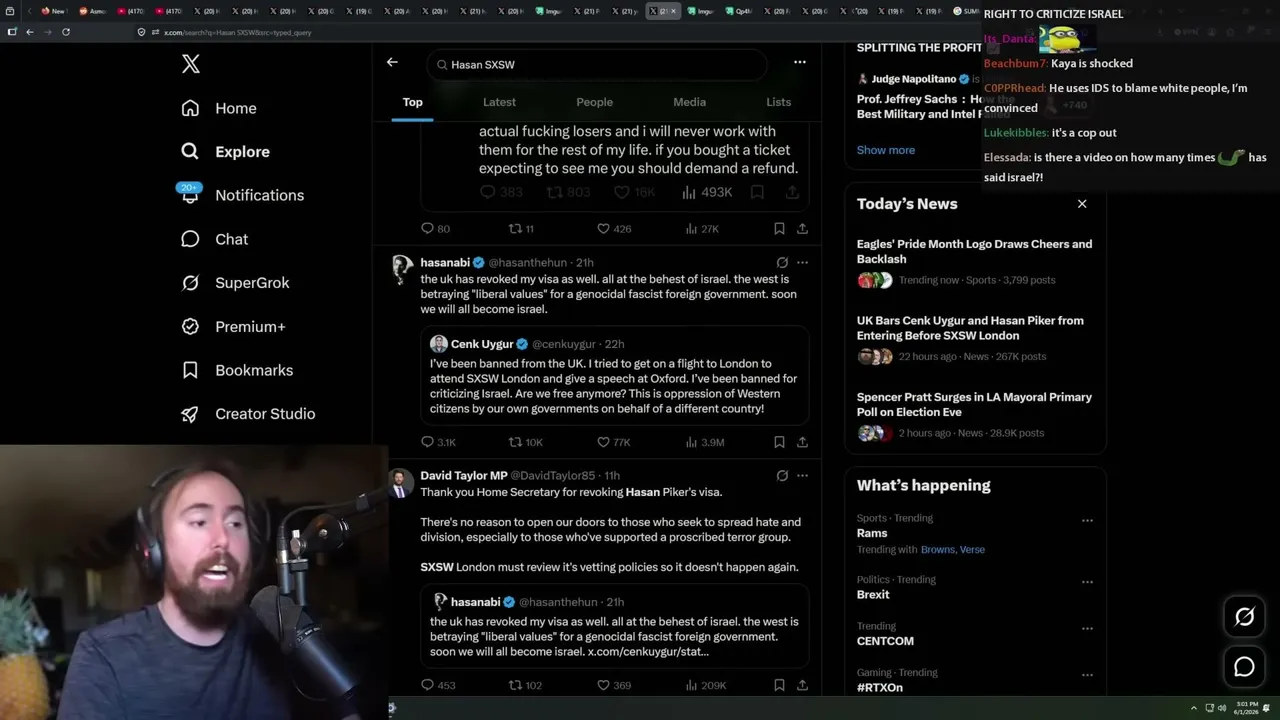Image resolution: width=1280 pixels, height=720 pixels.
Task: Open Grok actions on David Taylor MP's tweet
Action: (x=782, y=476)
